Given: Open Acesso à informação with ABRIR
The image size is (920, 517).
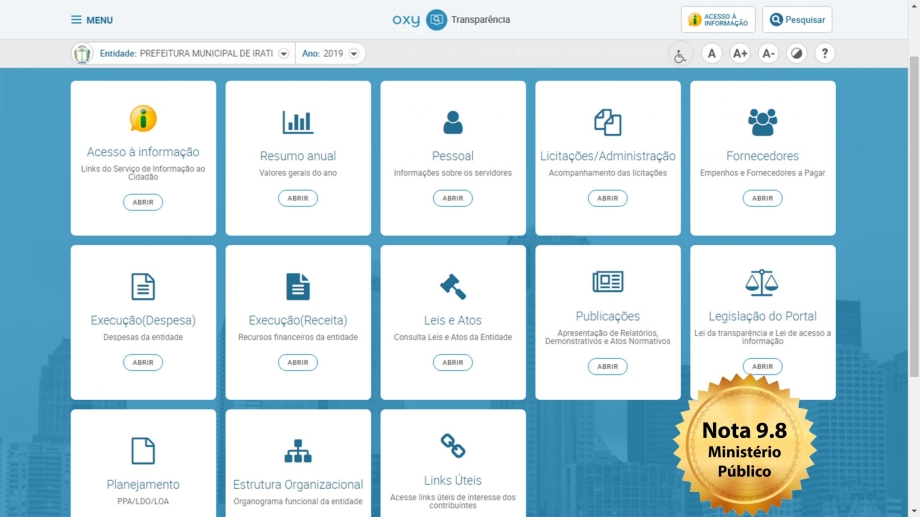Looking at the screenshot, I should [143, 202].
